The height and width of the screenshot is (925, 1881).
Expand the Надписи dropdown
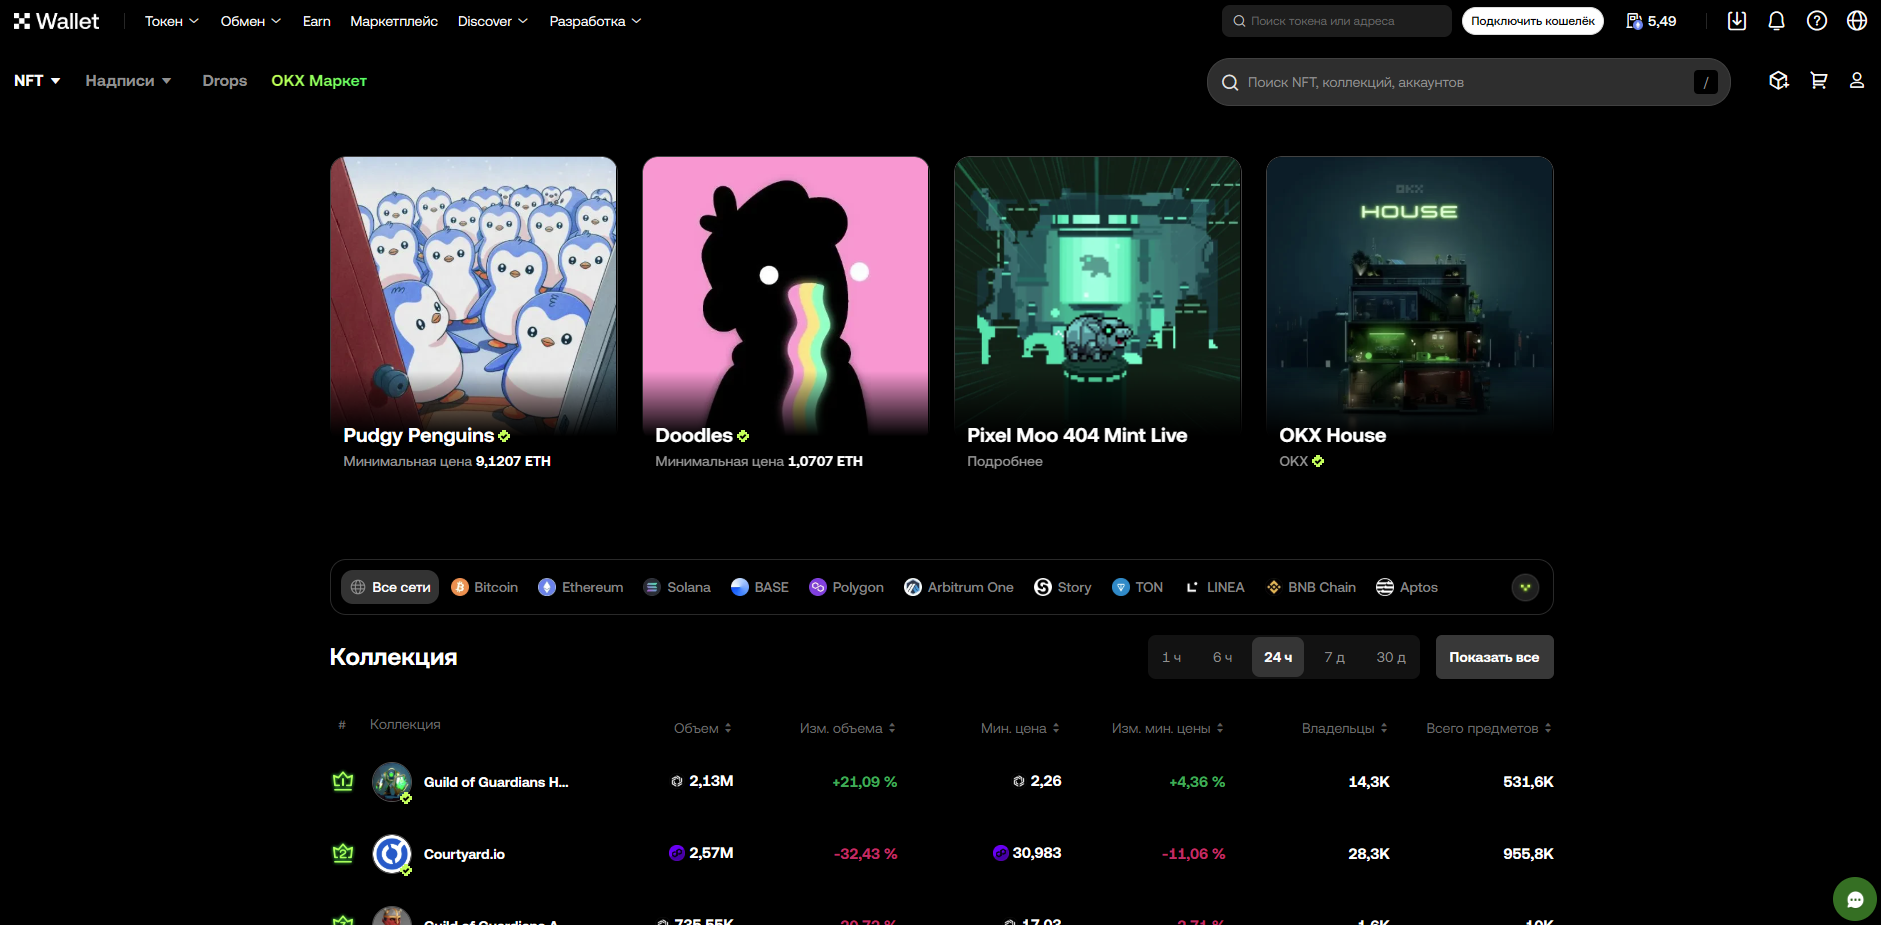coord(129,81)
